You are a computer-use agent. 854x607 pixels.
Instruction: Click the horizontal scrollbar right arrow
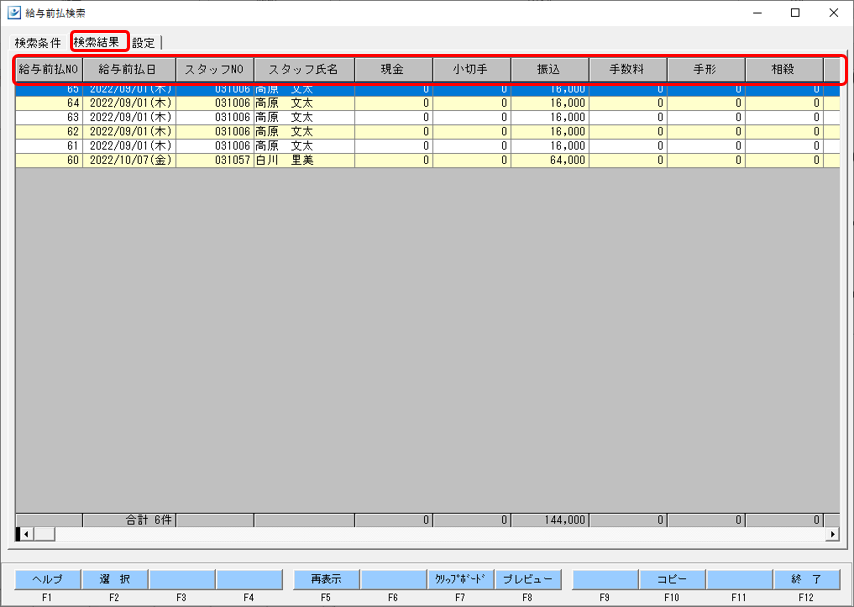(x=832, y=534)
